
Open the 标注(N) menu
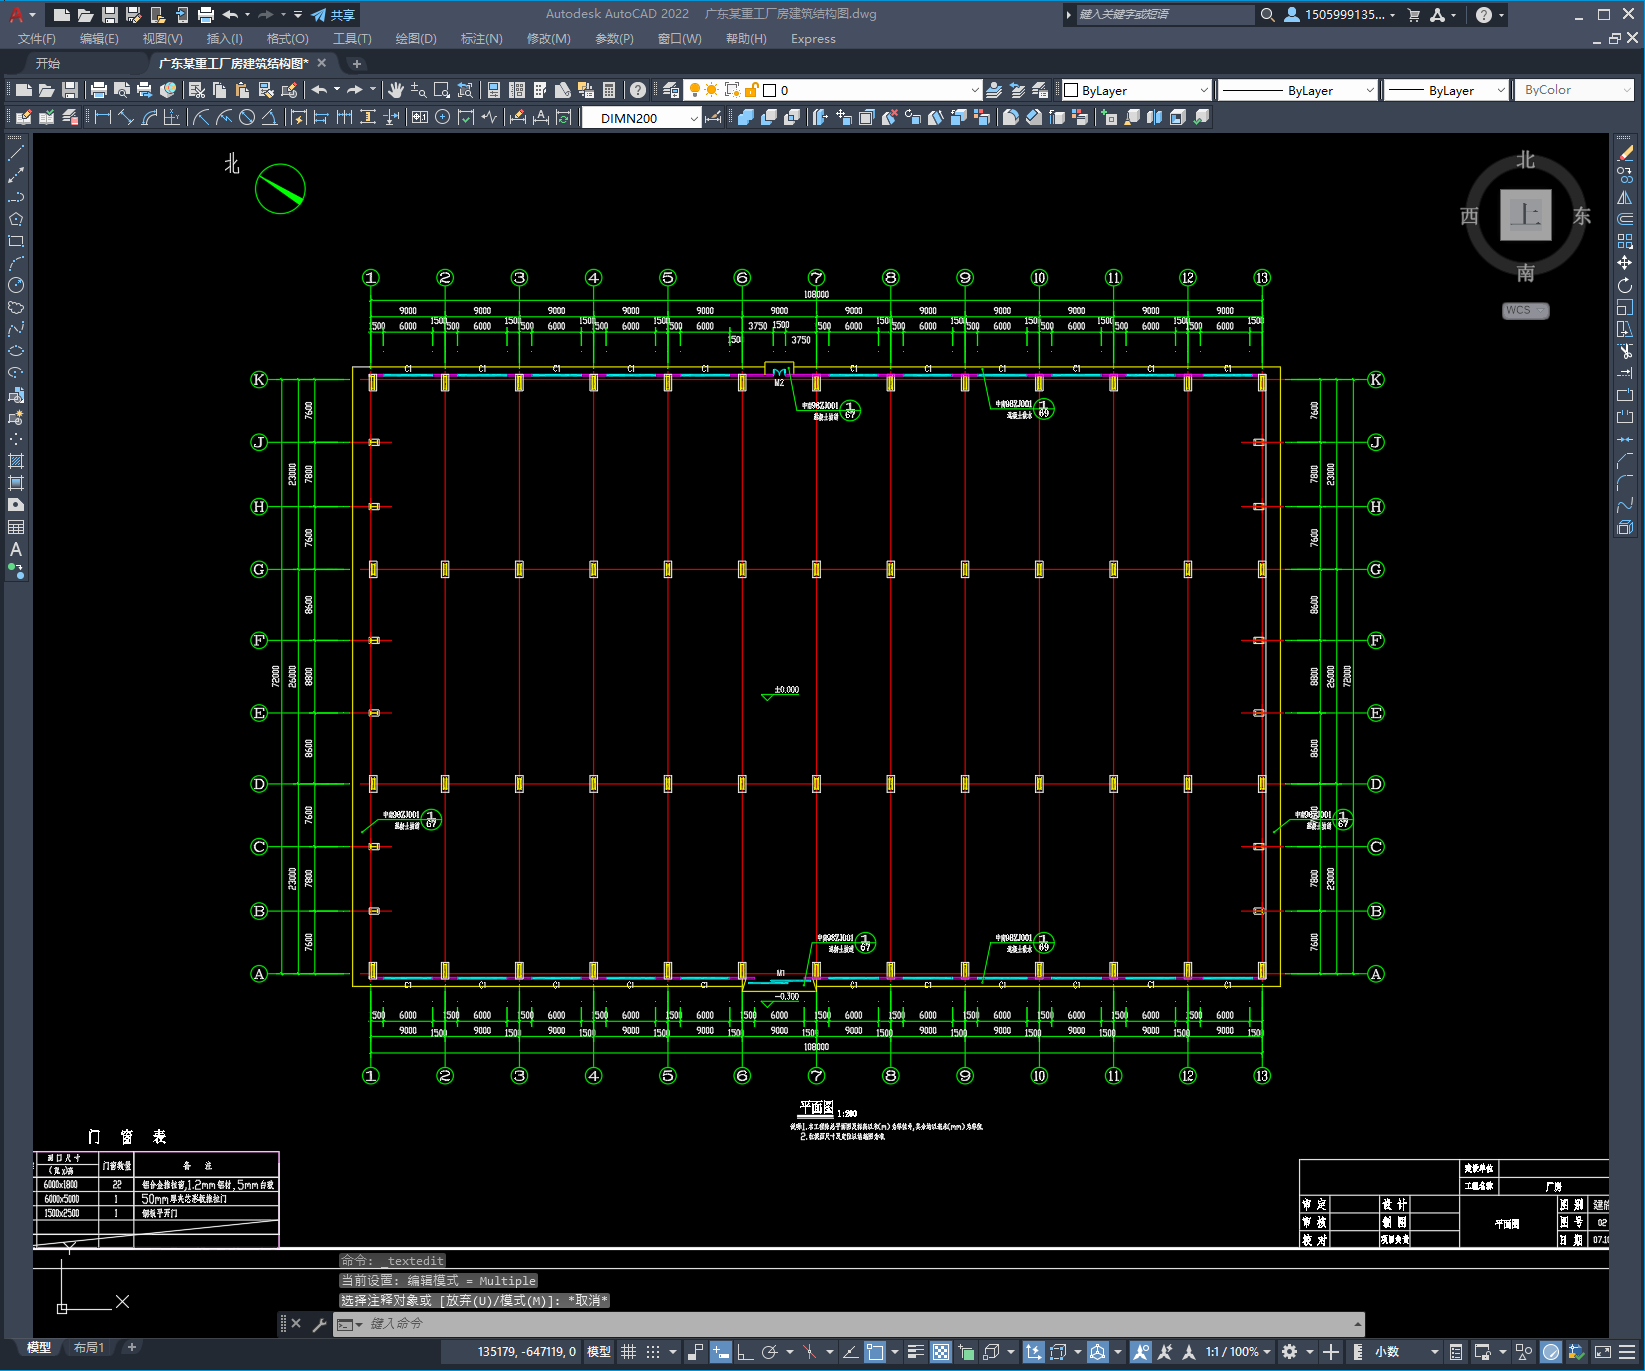(481, 39)
